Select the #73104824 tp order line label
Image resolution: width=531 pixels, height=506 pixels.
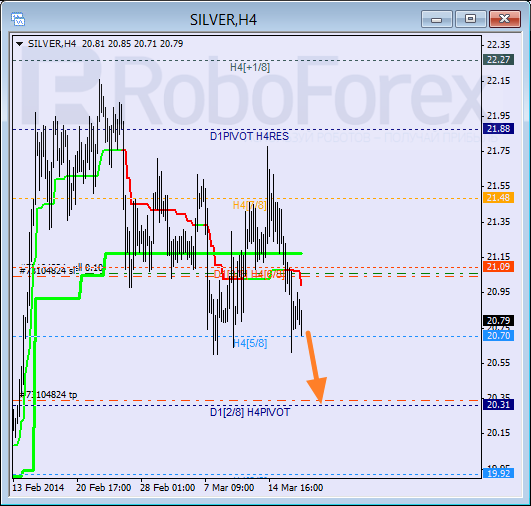pyautogui.click(x=48, y=395)
